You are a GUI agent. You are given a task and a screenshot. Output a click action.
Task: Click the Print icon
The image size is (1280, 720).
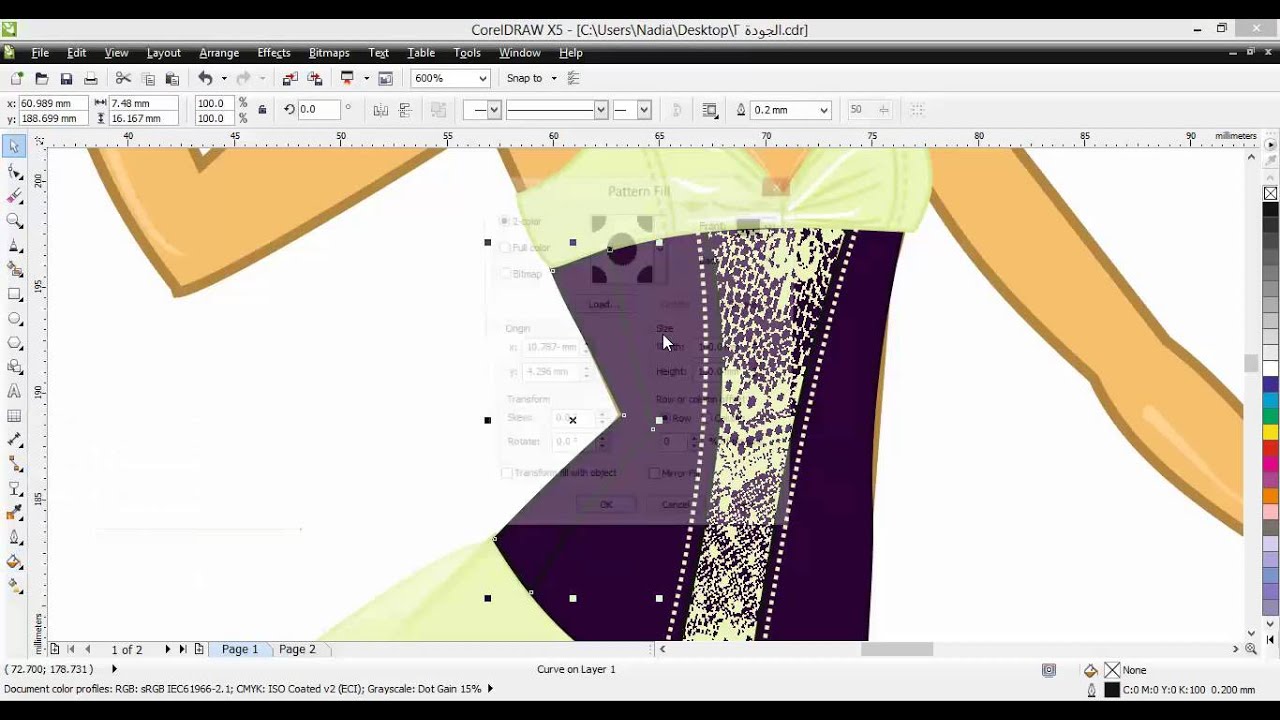click(x=91, y=78)
